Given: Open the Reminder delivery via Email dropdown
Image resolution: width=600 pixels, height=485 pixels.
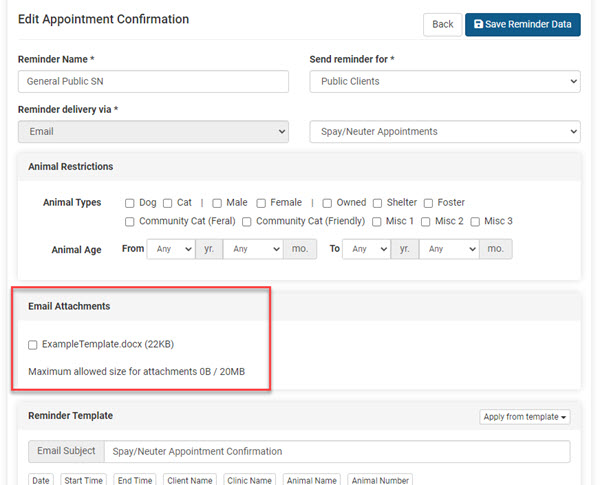Looking at the screenshot, I should [153, 131].
